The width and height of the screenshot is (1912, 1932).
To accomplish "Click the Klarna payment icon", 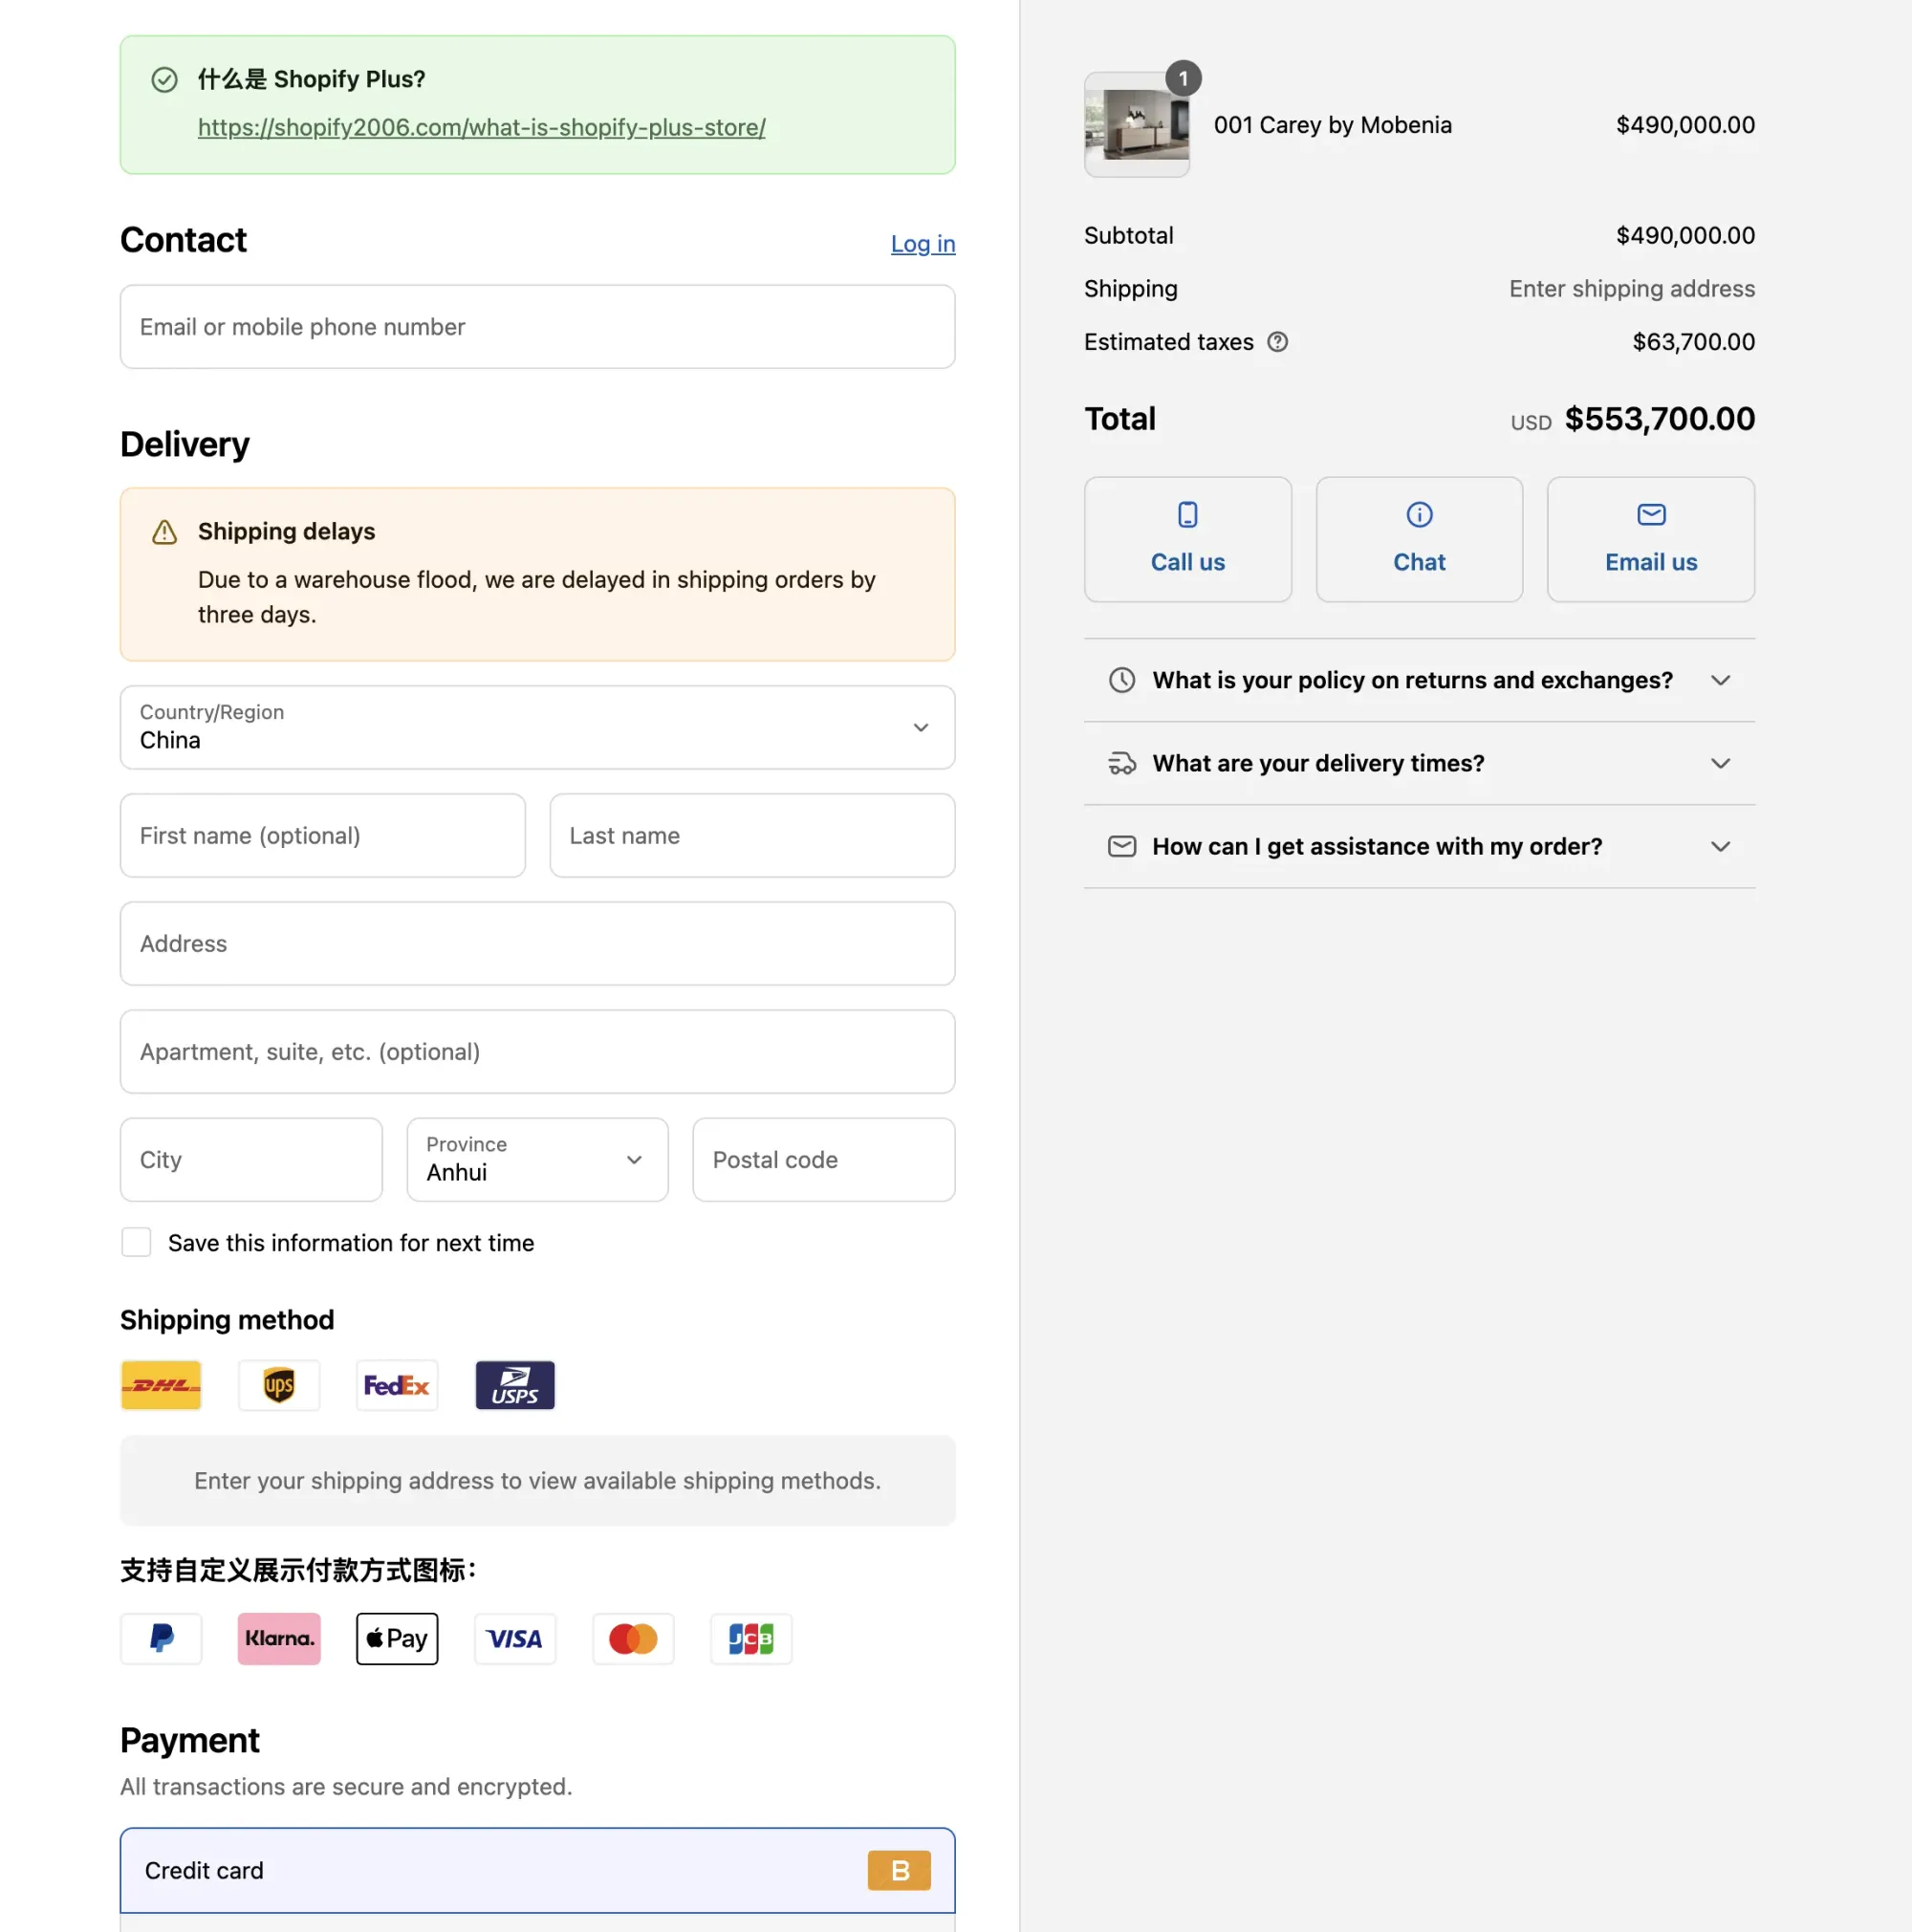I will click(x=279, y=1639).
